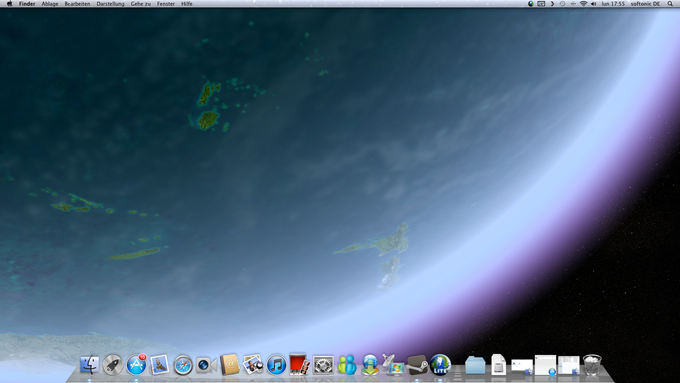The image size is (680, 383).
Task: Open Spotlight search magnifier
Action: [x=670, y=3]
